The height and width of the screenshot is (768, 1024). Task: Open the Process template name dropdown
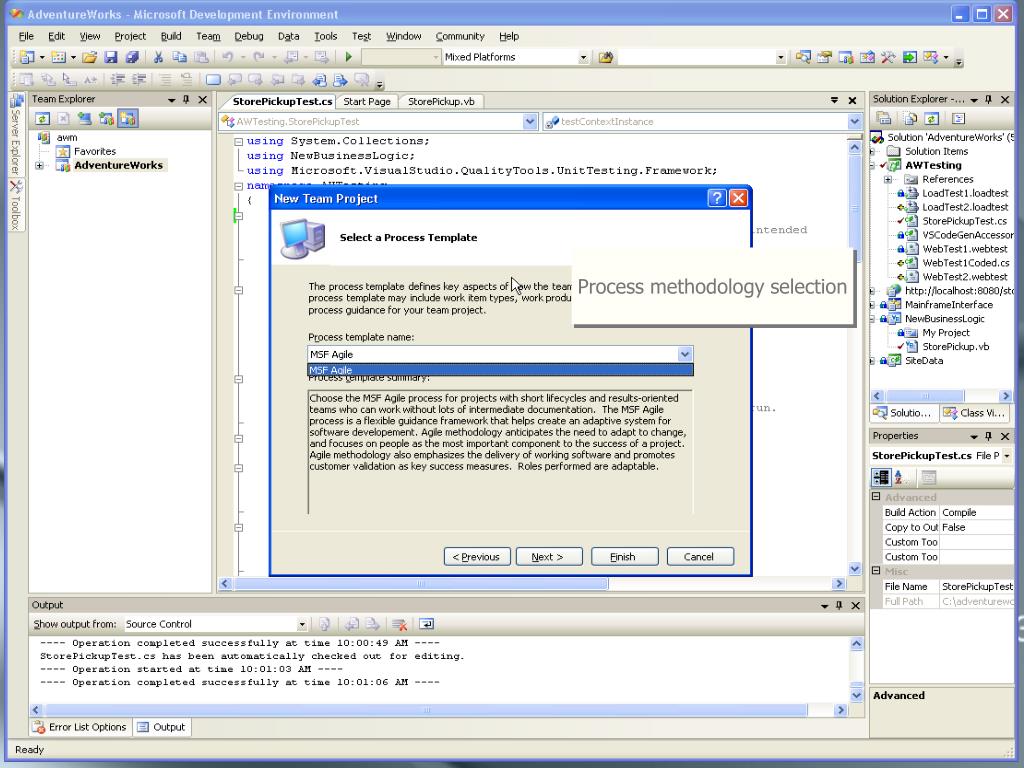(x=684, y=354)
